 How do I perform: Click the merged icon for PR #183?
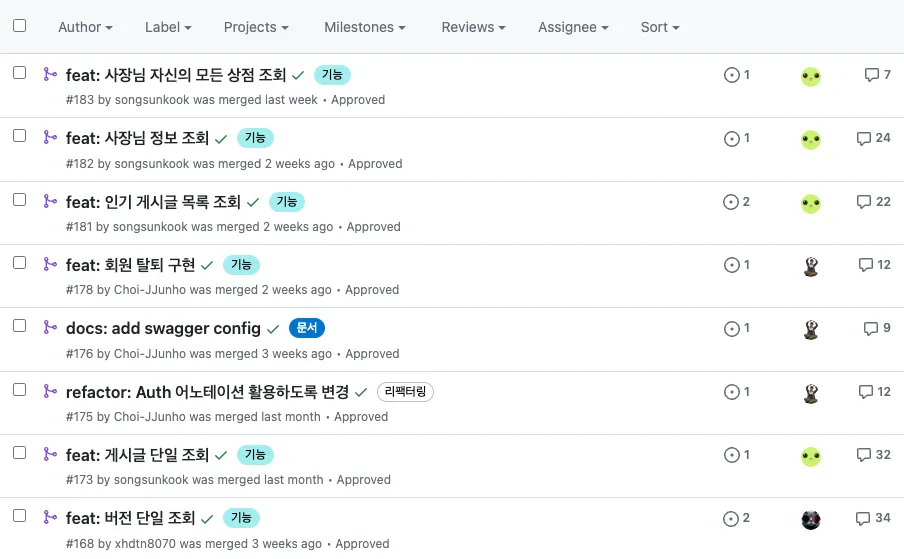(49, 74)
